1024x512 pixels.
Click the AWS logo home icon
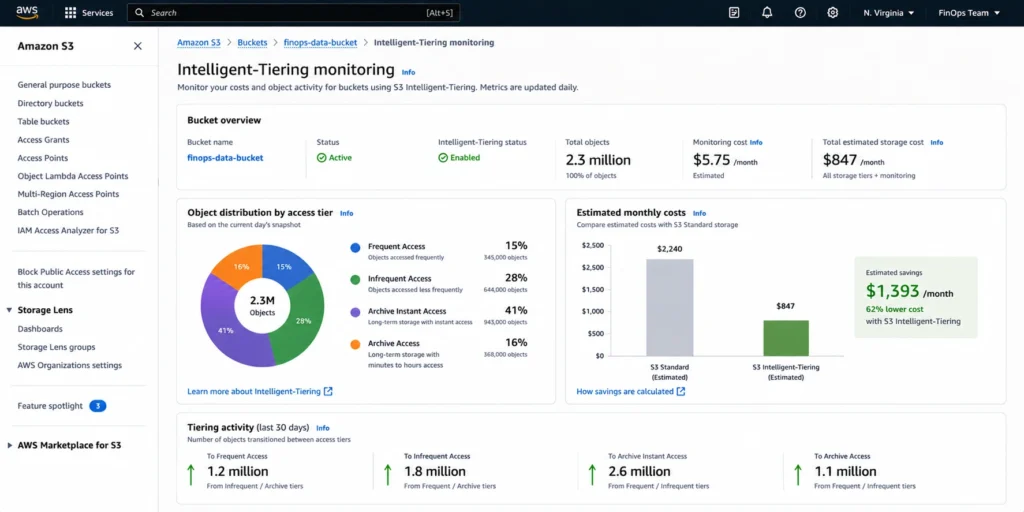click(x=27, y=12)
